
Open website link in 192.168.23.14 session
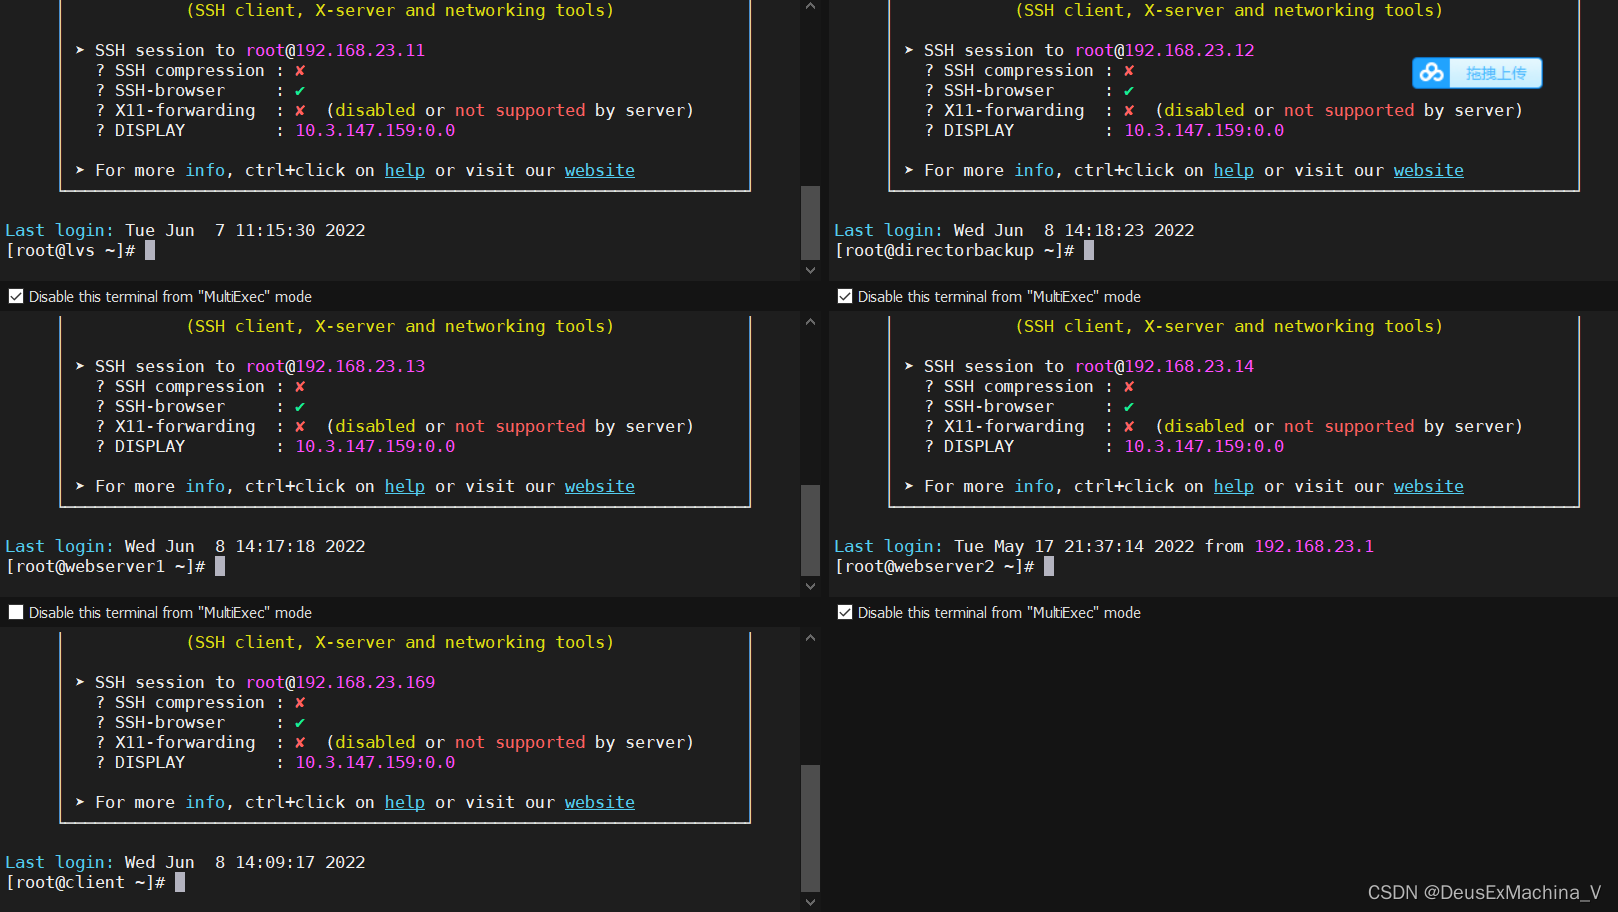tap(1429, 486)
